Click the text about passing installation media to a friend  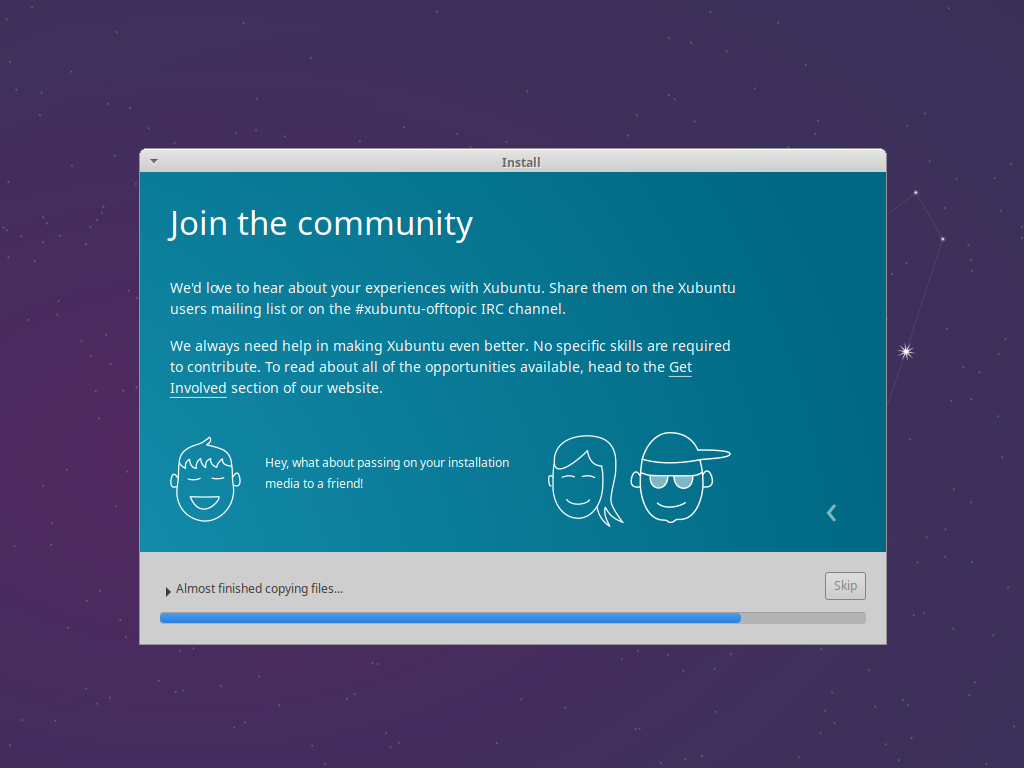click(x=387, y=472)
